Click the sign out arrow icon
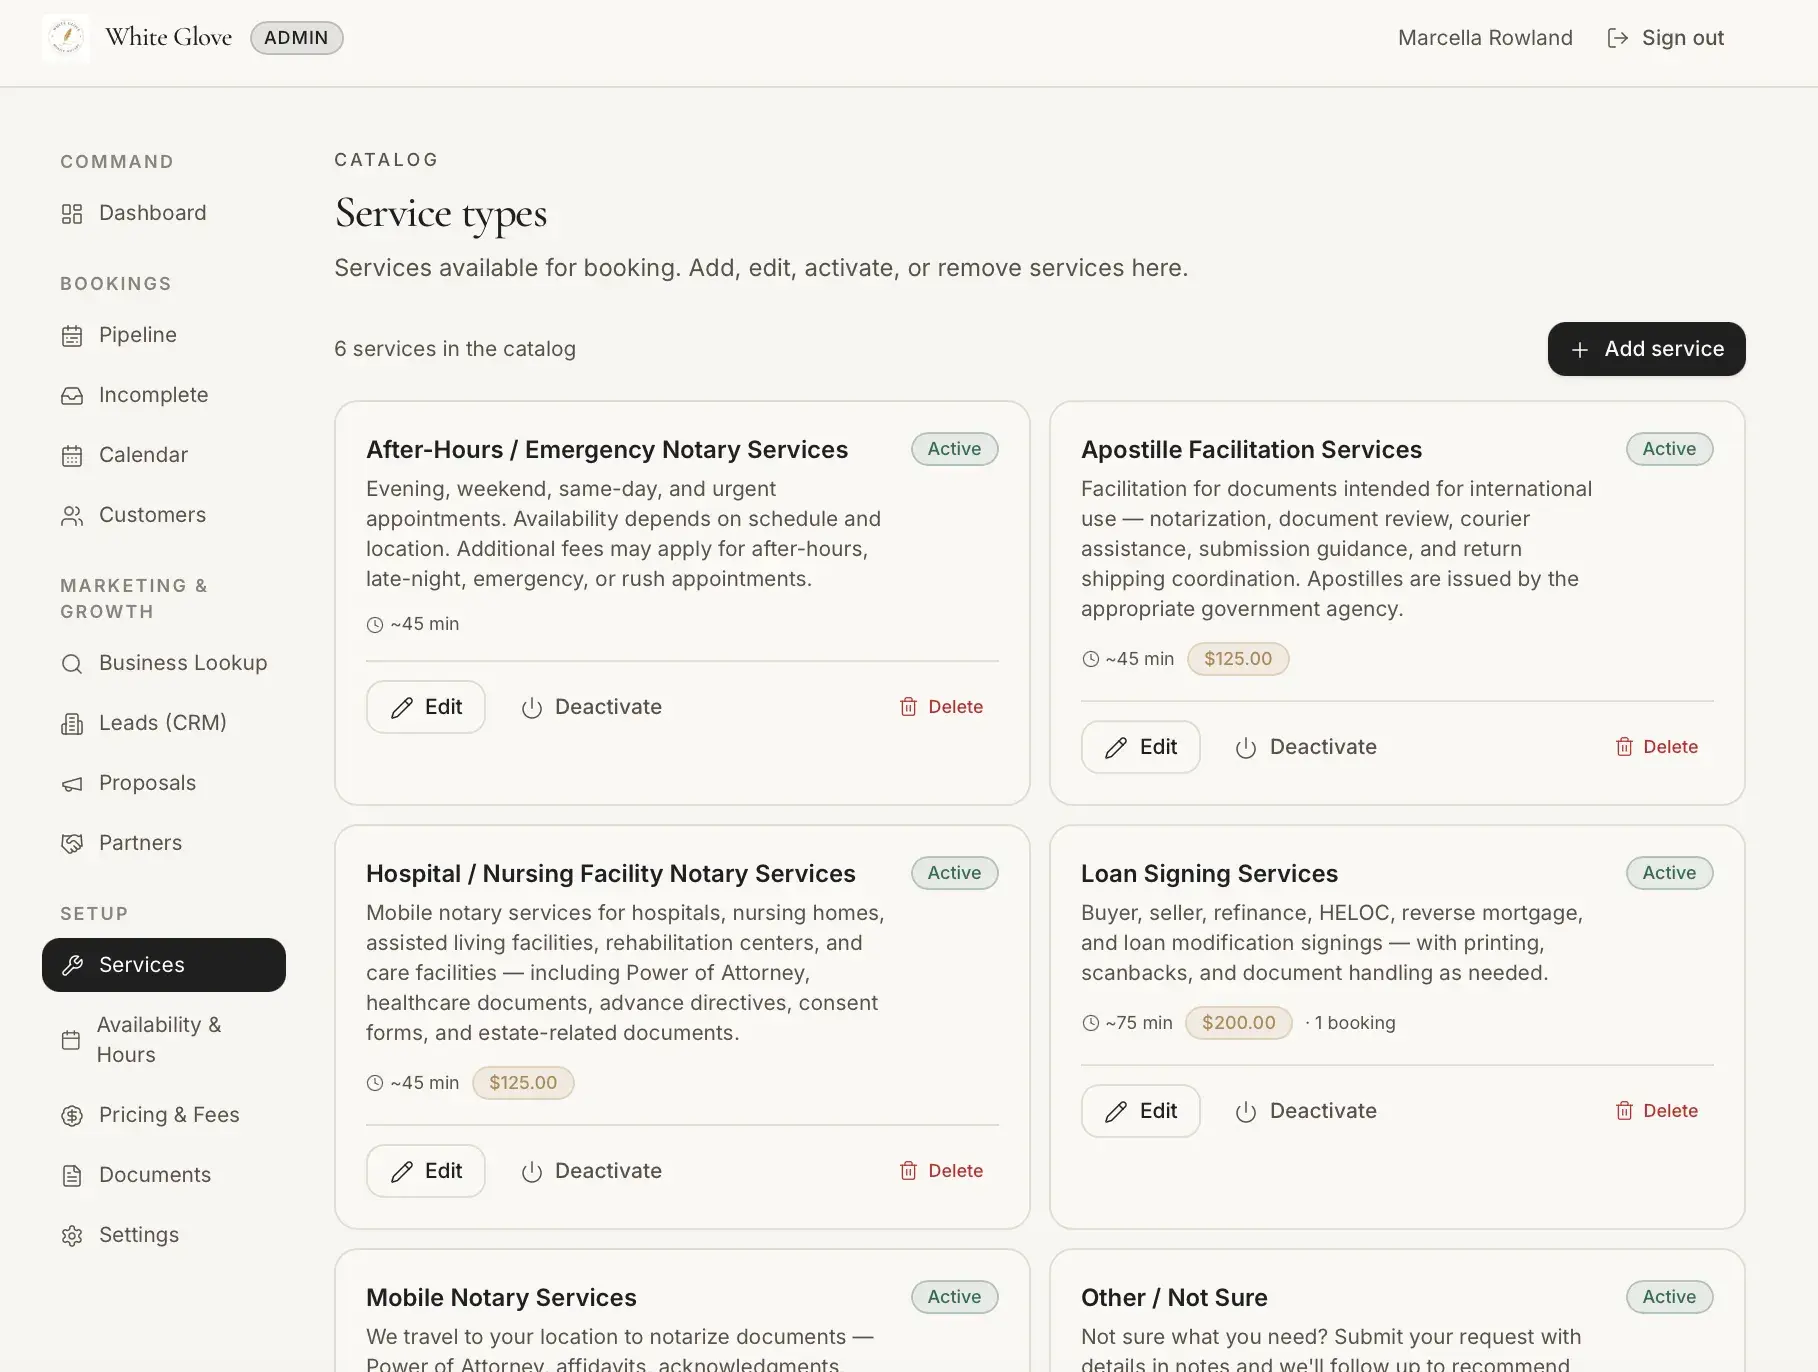This screenshot has width=1818, height=1372. point(1617,38)
